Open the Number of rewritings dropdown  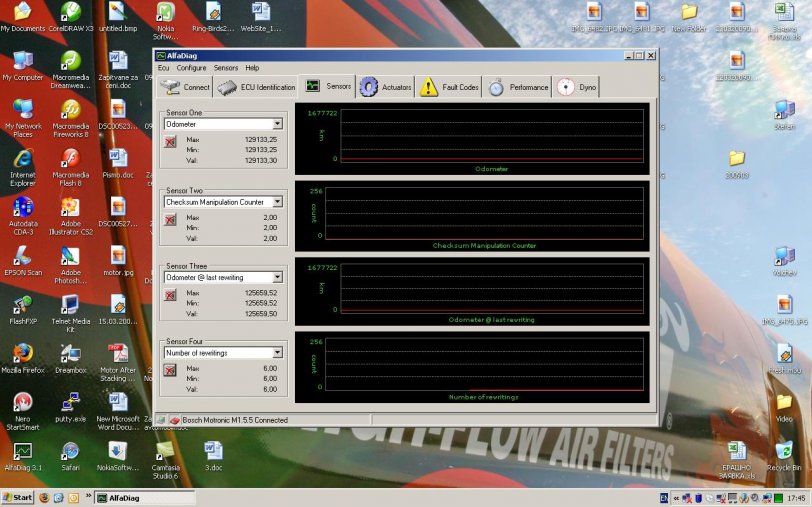pyautogui.click(x=277, y=353)
